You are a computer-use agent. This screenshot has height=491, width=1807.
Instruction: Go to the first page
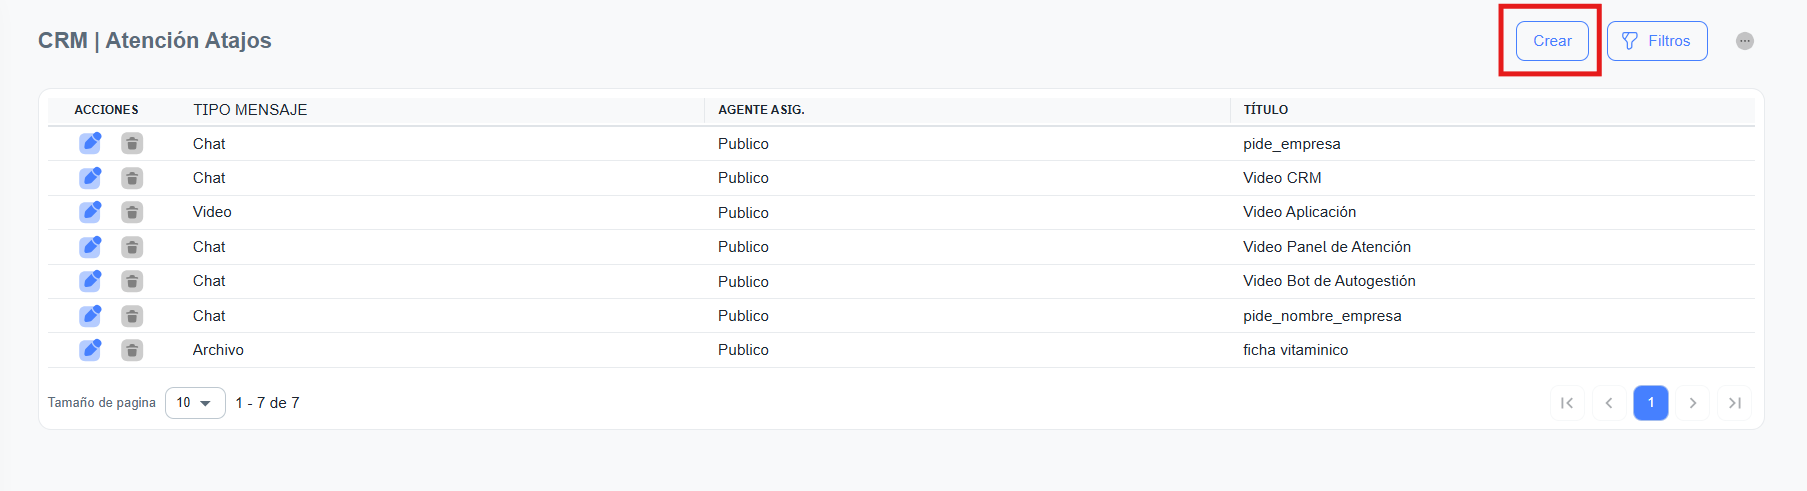pyautogui.click(x=1567, y=403)
